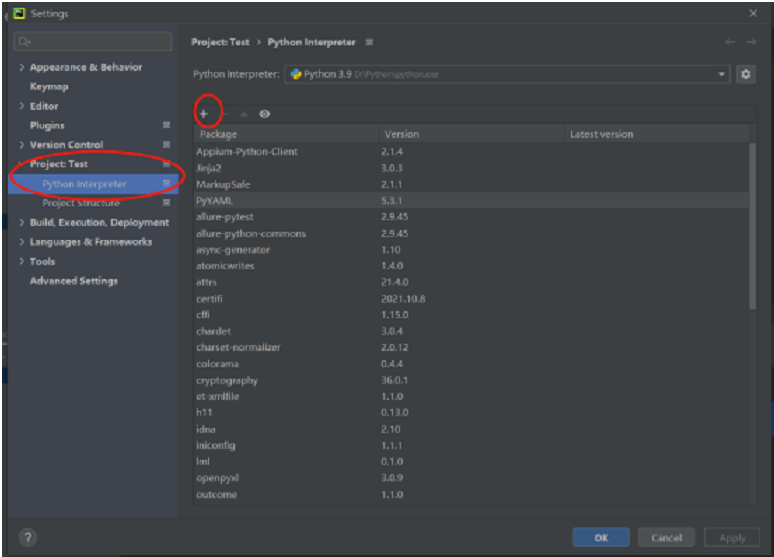The image size is (774, 557).
Task: Select the allure-pytest package row
Action: click(x=471, y=217)
